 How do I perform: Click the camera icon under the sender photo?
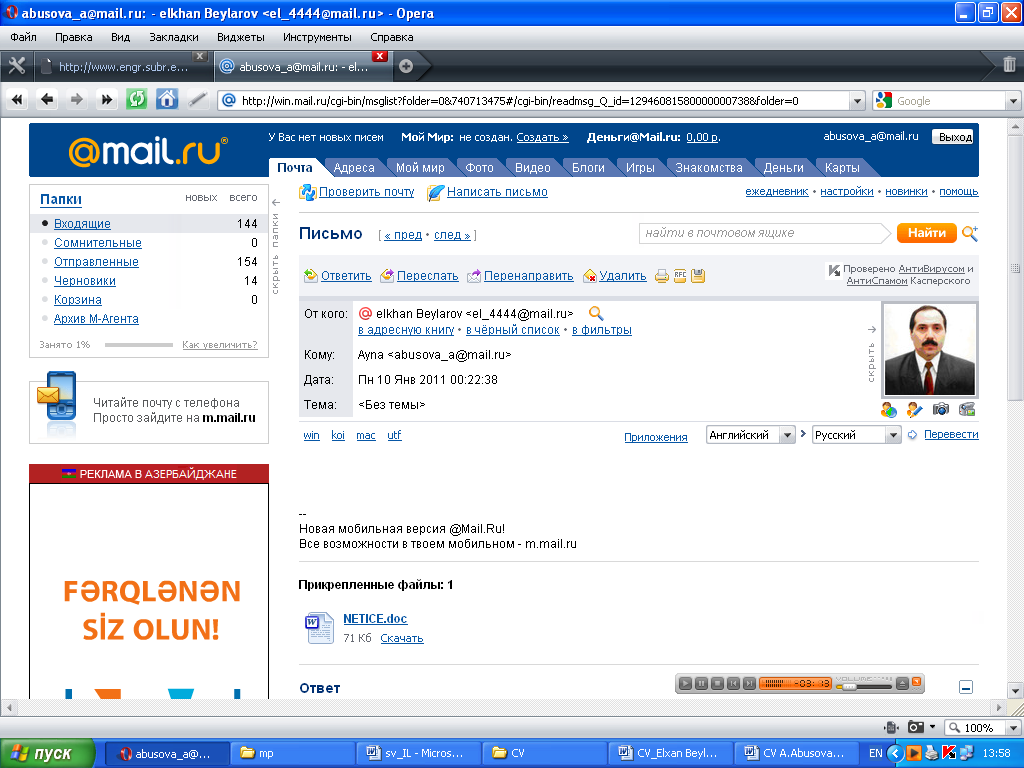tap(940, 409)
